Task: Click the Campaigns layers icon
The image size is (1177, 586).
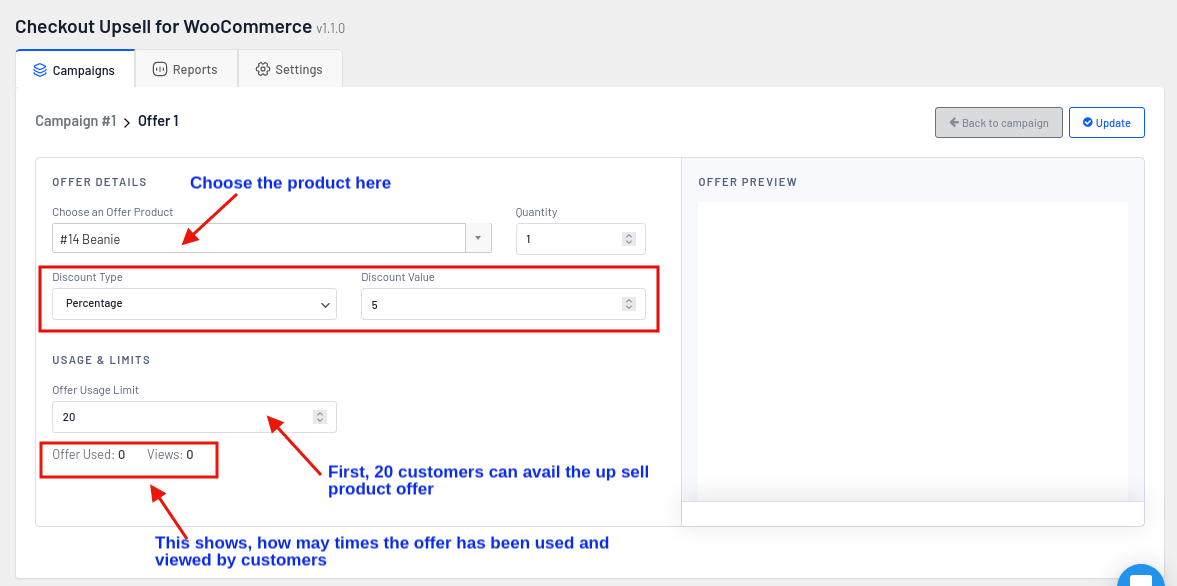Action: (x=40, y=70)
